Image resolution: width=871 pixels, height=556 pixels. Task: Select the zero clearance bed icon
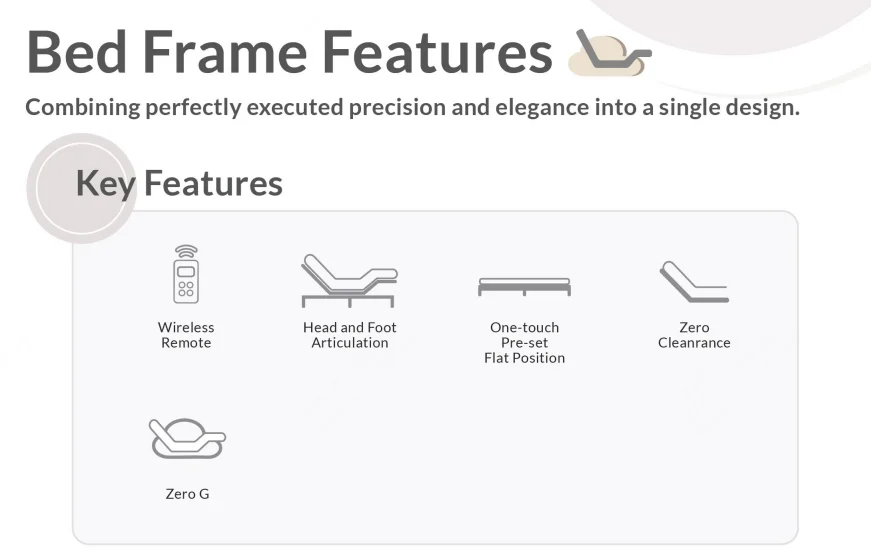click(694, 282)
